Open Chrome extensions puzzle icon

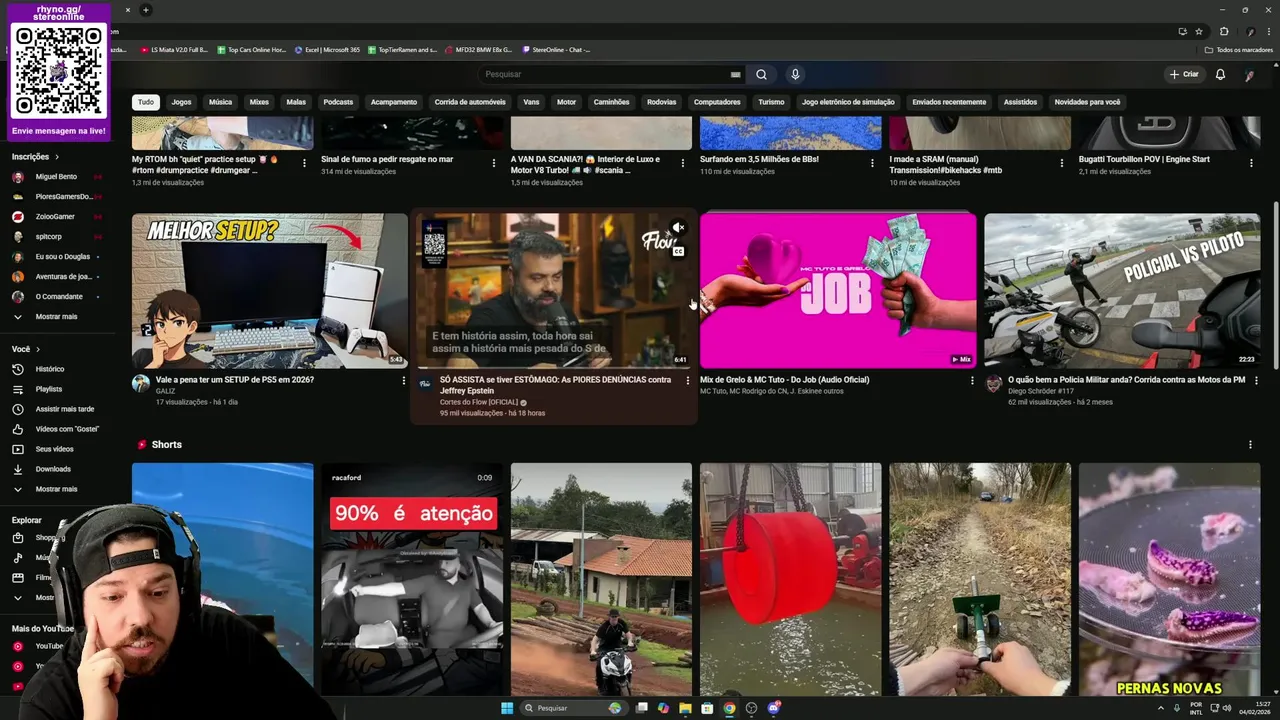click(1224, 31)
